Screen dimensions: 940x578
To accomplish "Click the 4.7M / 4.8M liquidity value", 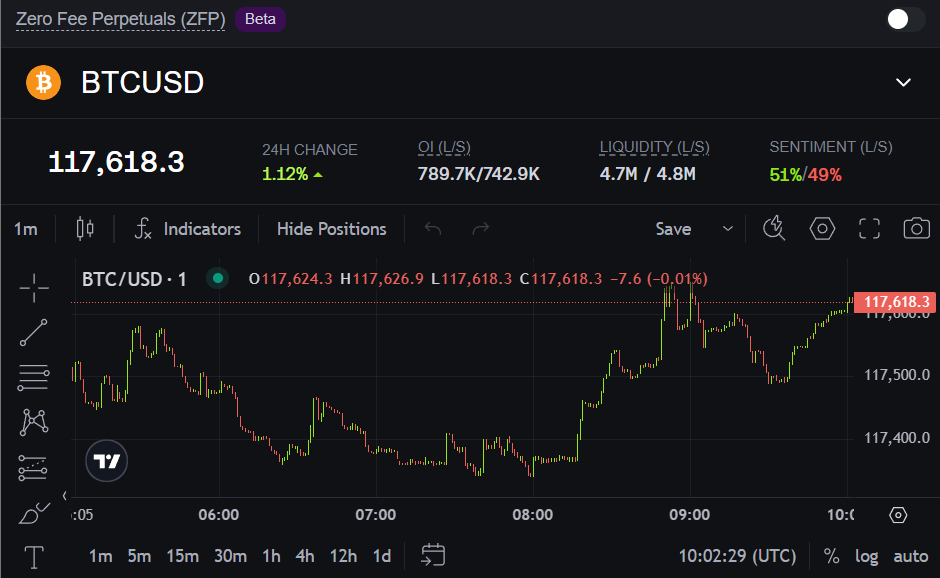I will pos(647,174).
